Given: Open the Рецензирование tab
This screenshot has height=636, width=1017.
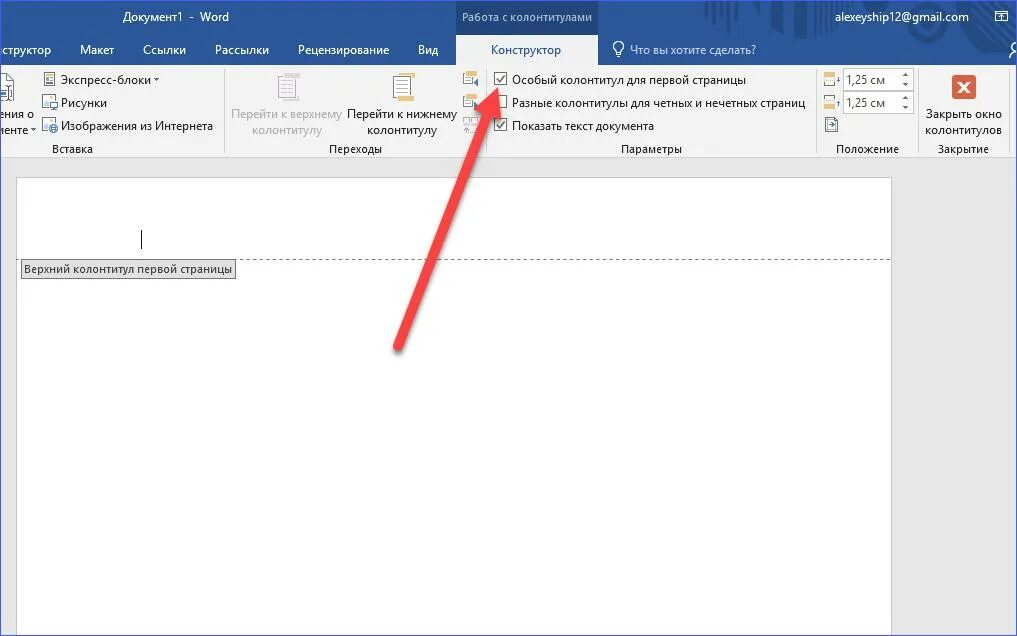Looking at the screenshot, I should tap(344, 50).
